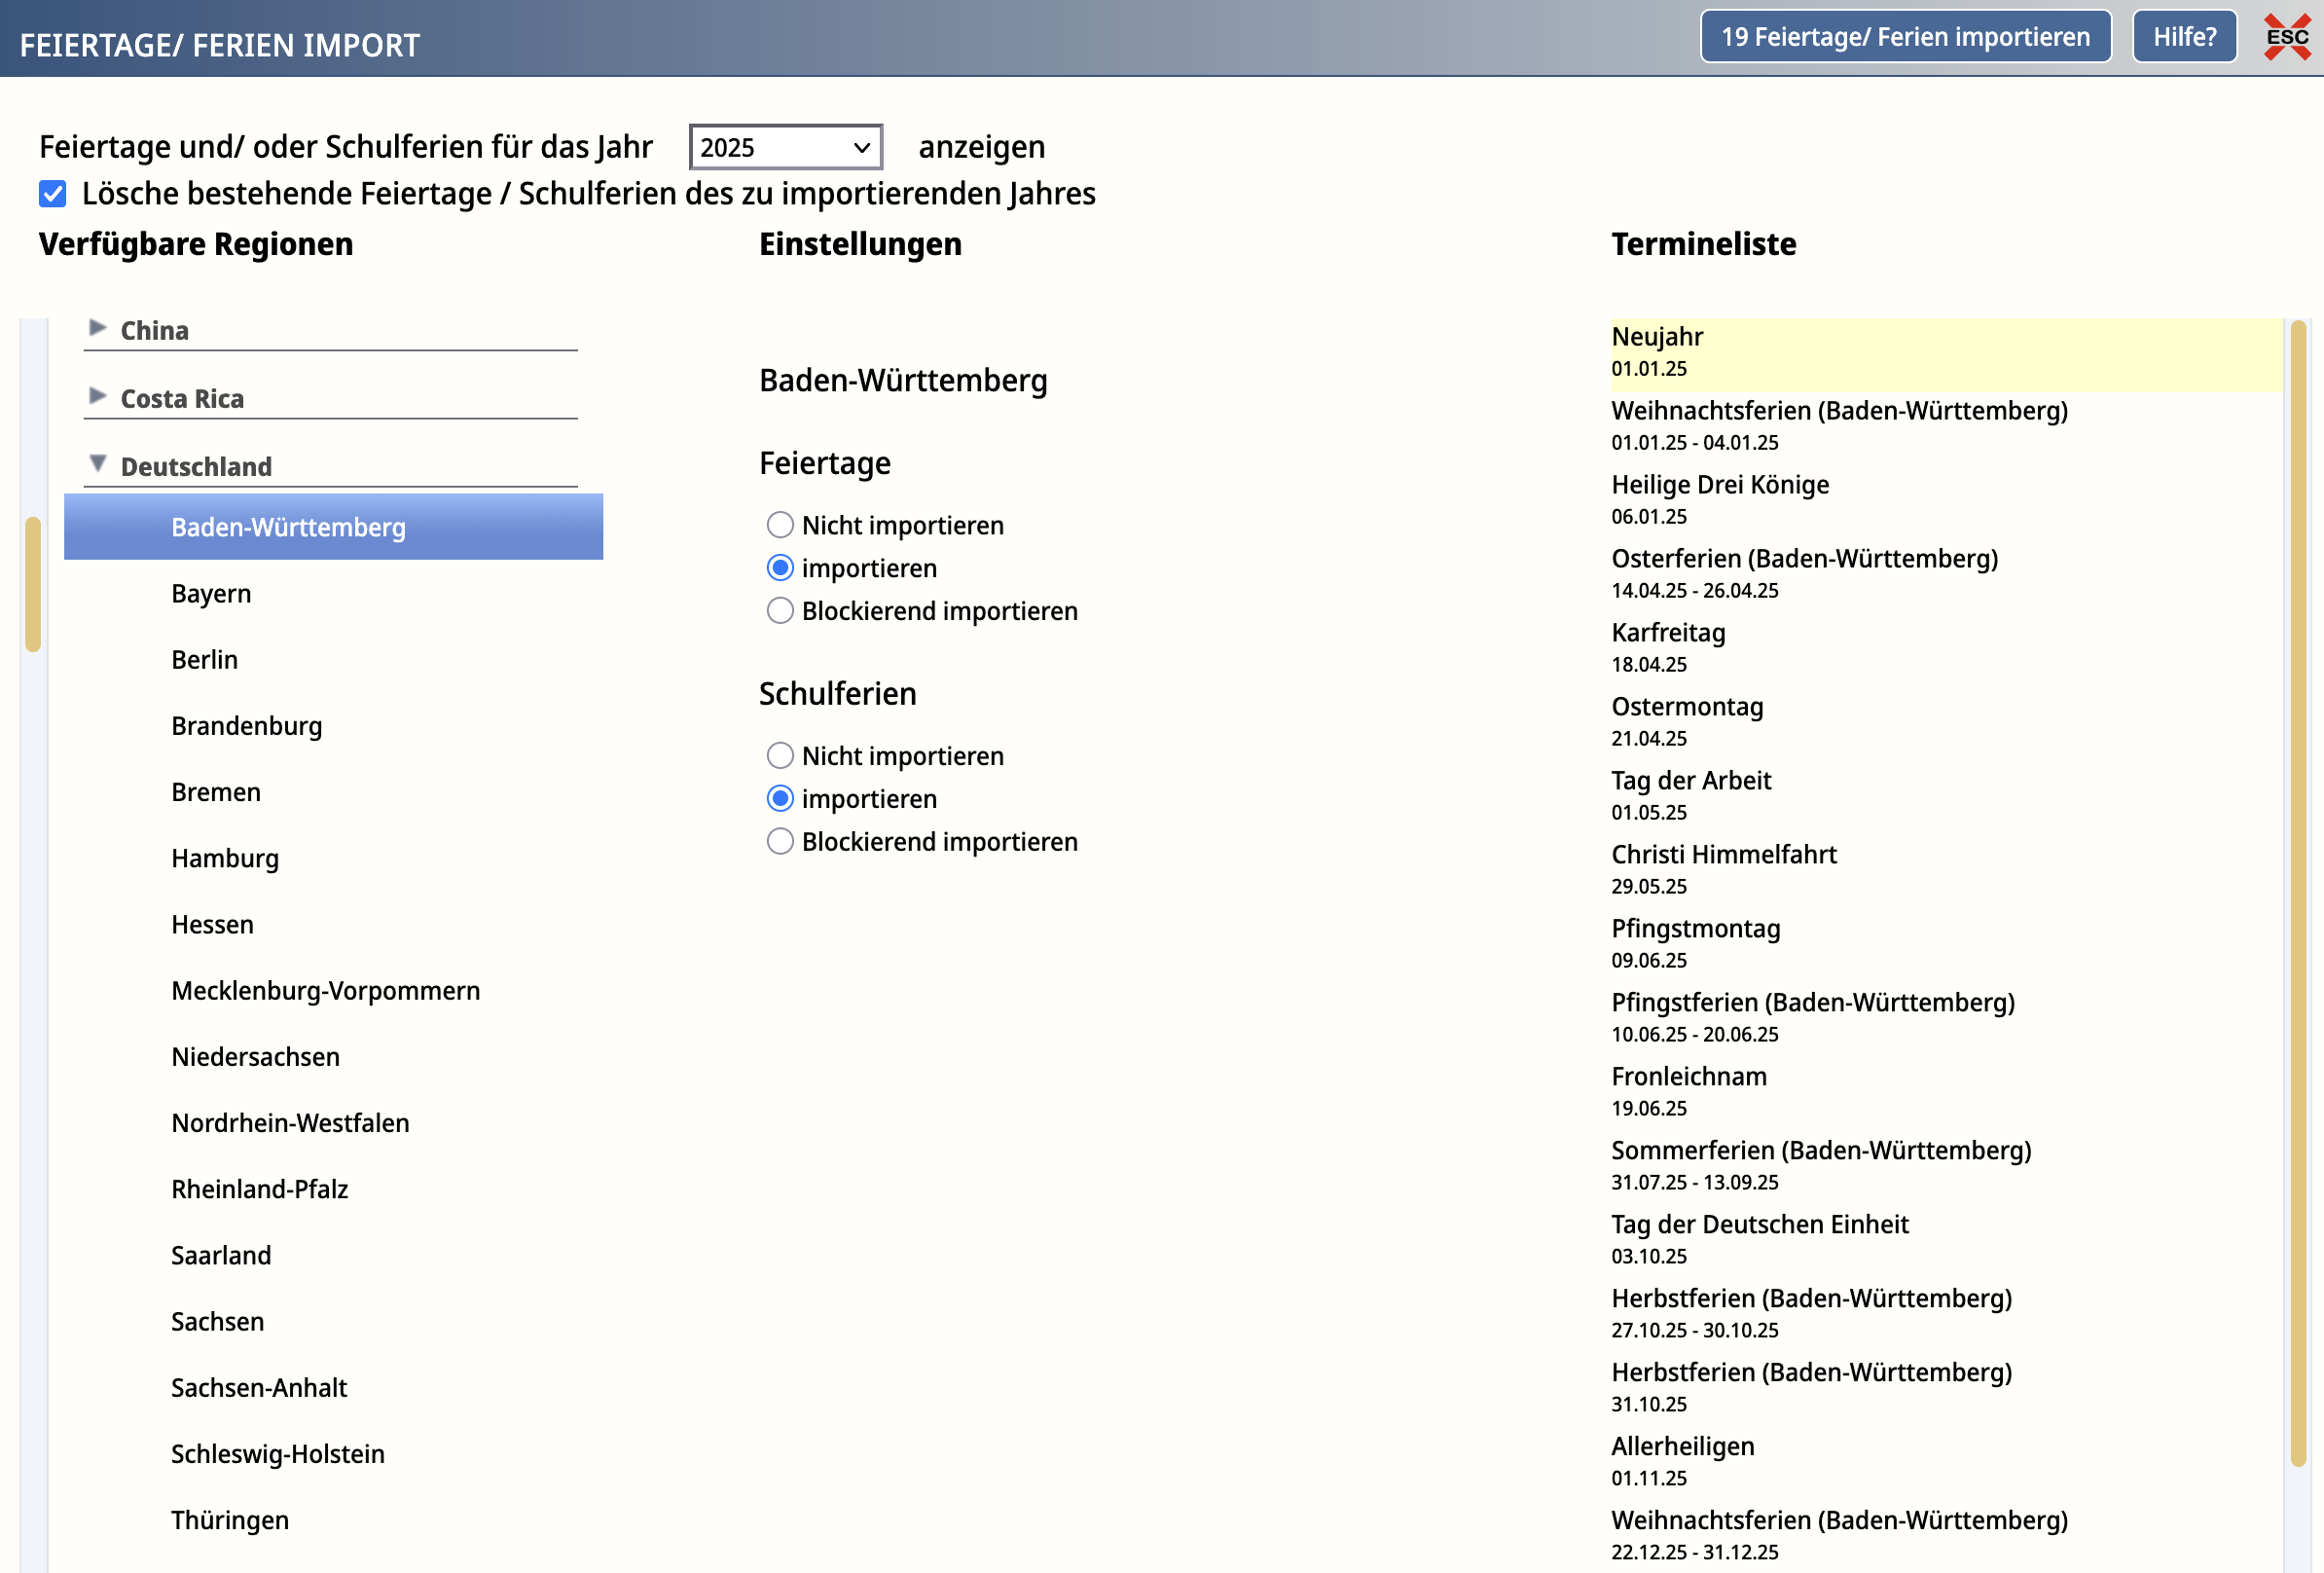Screen dimensions: 2324x1573
Task: Click the red ESC close icon
Action: click(2286, 37)
